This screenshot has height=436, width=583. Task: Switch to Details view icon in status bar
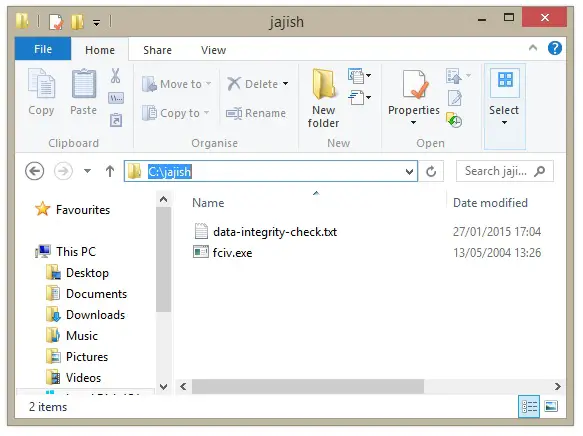point(529,406)
